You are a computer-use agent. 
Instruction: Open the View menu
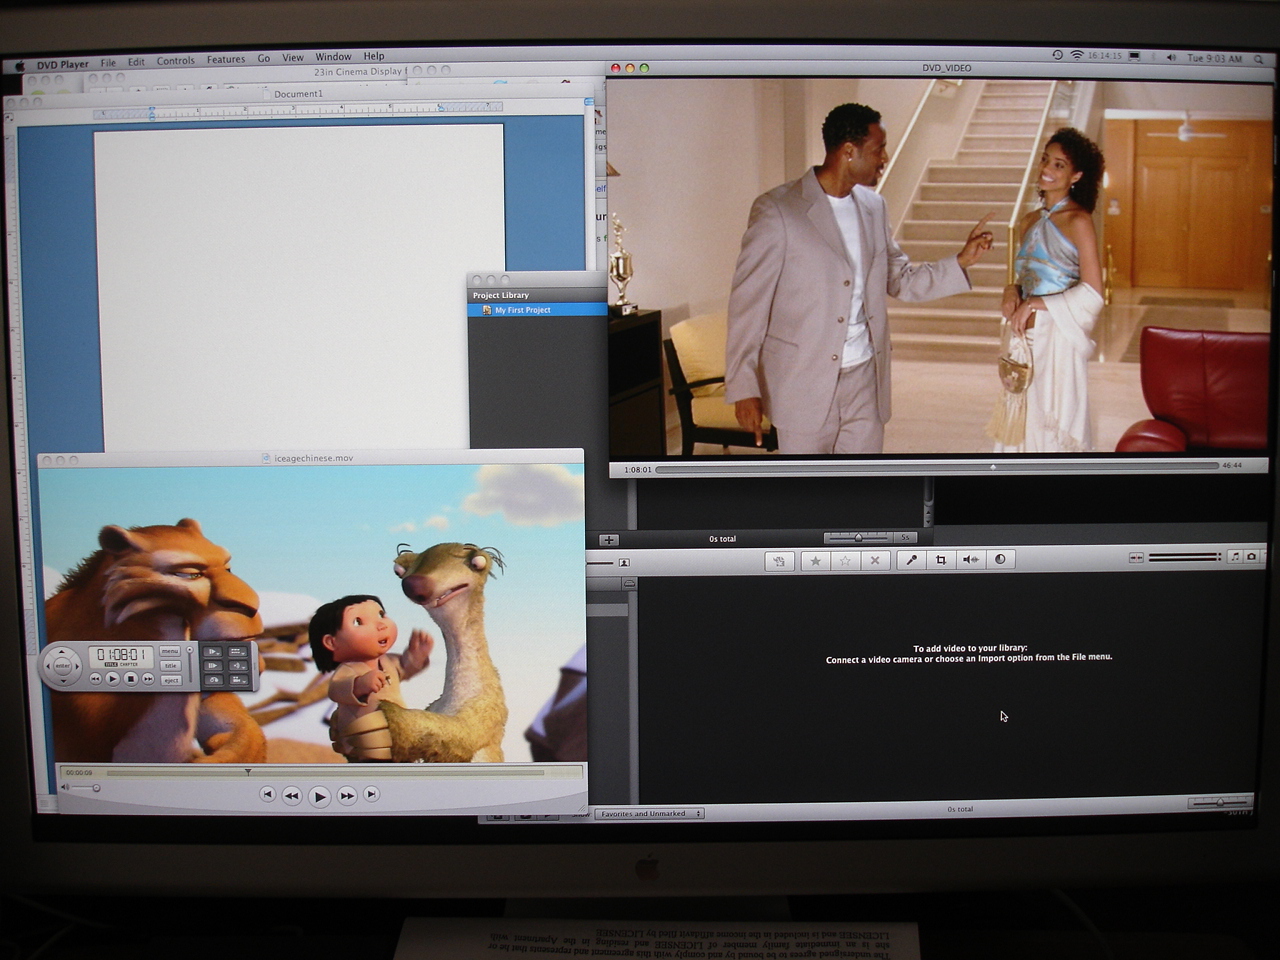coord(293,58)
